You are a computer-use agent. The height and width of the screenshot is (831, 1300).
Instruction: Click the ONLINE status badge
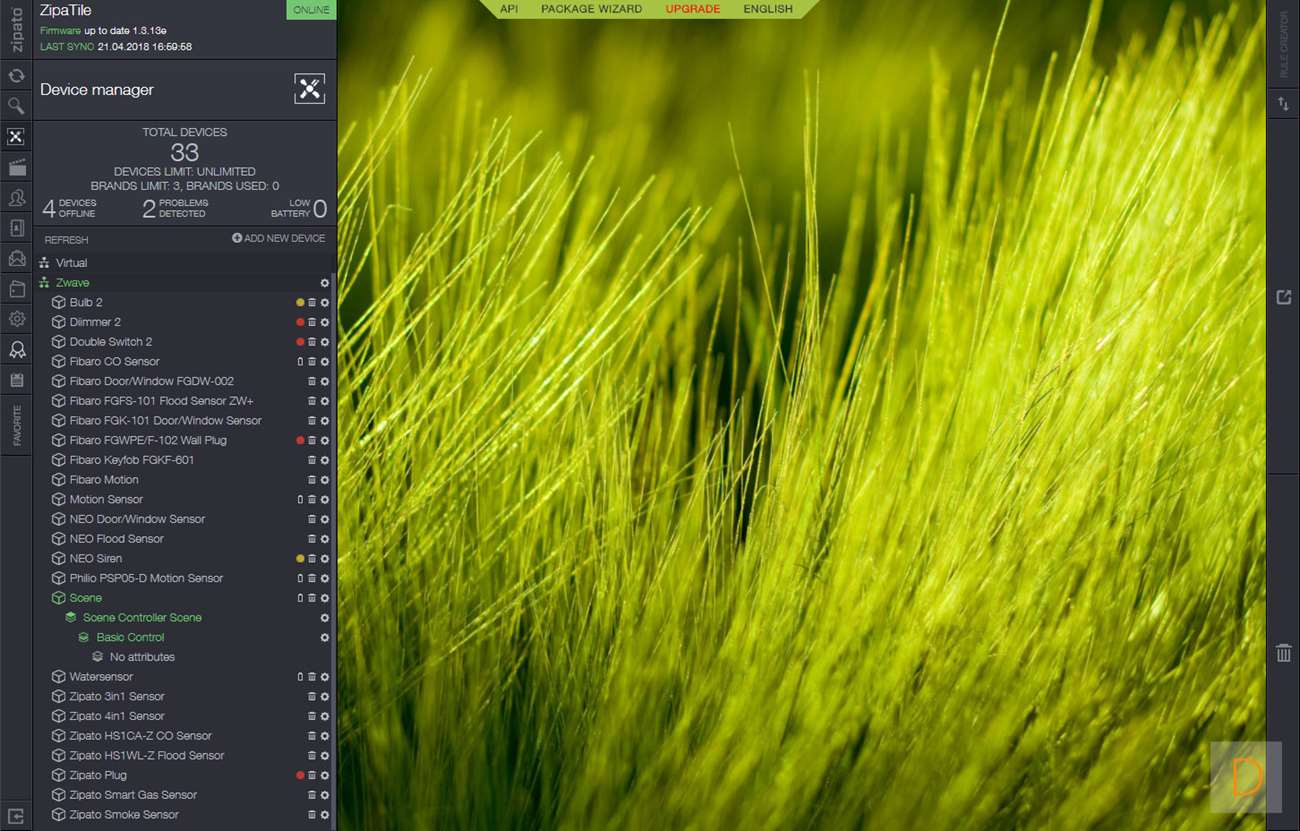(311, 10)
